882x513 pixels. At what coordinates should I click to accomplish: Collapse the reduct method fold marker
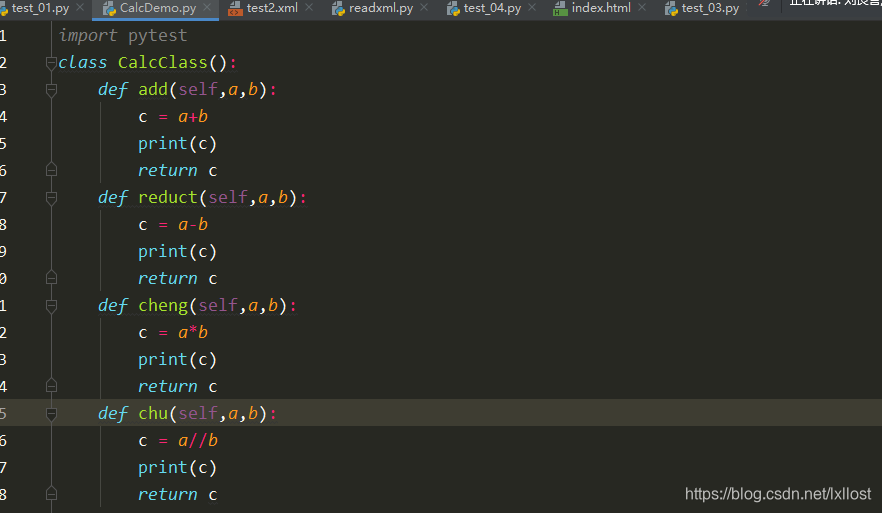click(51, 197)
